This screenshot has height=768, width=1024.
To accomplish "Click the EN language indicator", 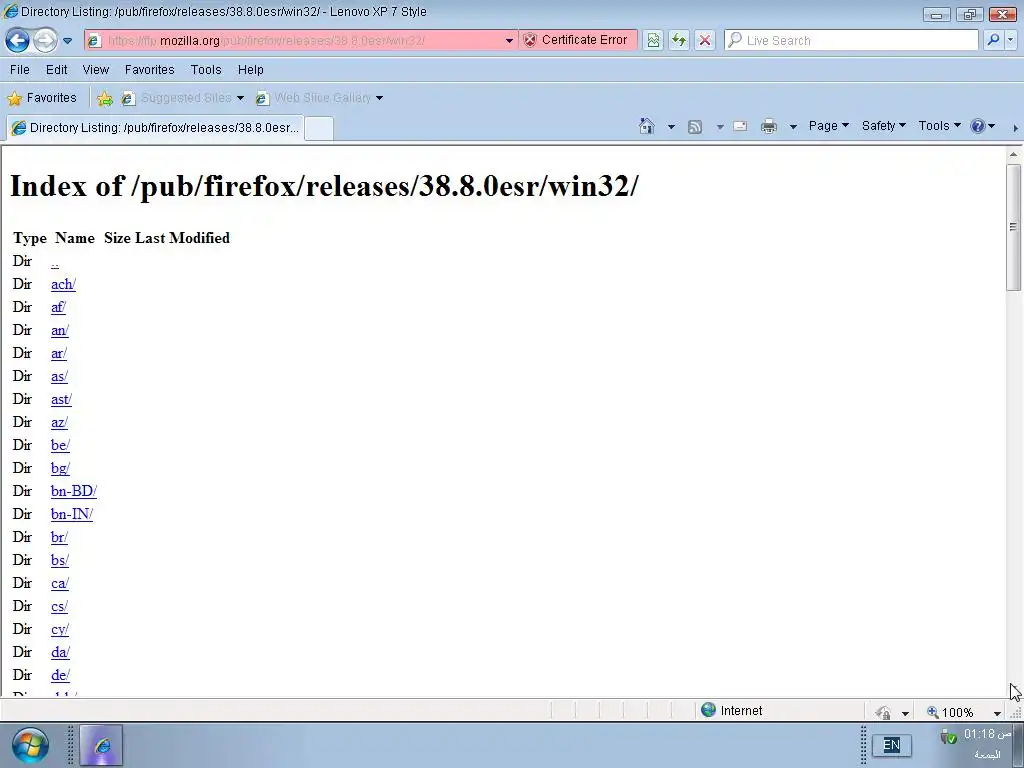I will click(x=891, y=744).
